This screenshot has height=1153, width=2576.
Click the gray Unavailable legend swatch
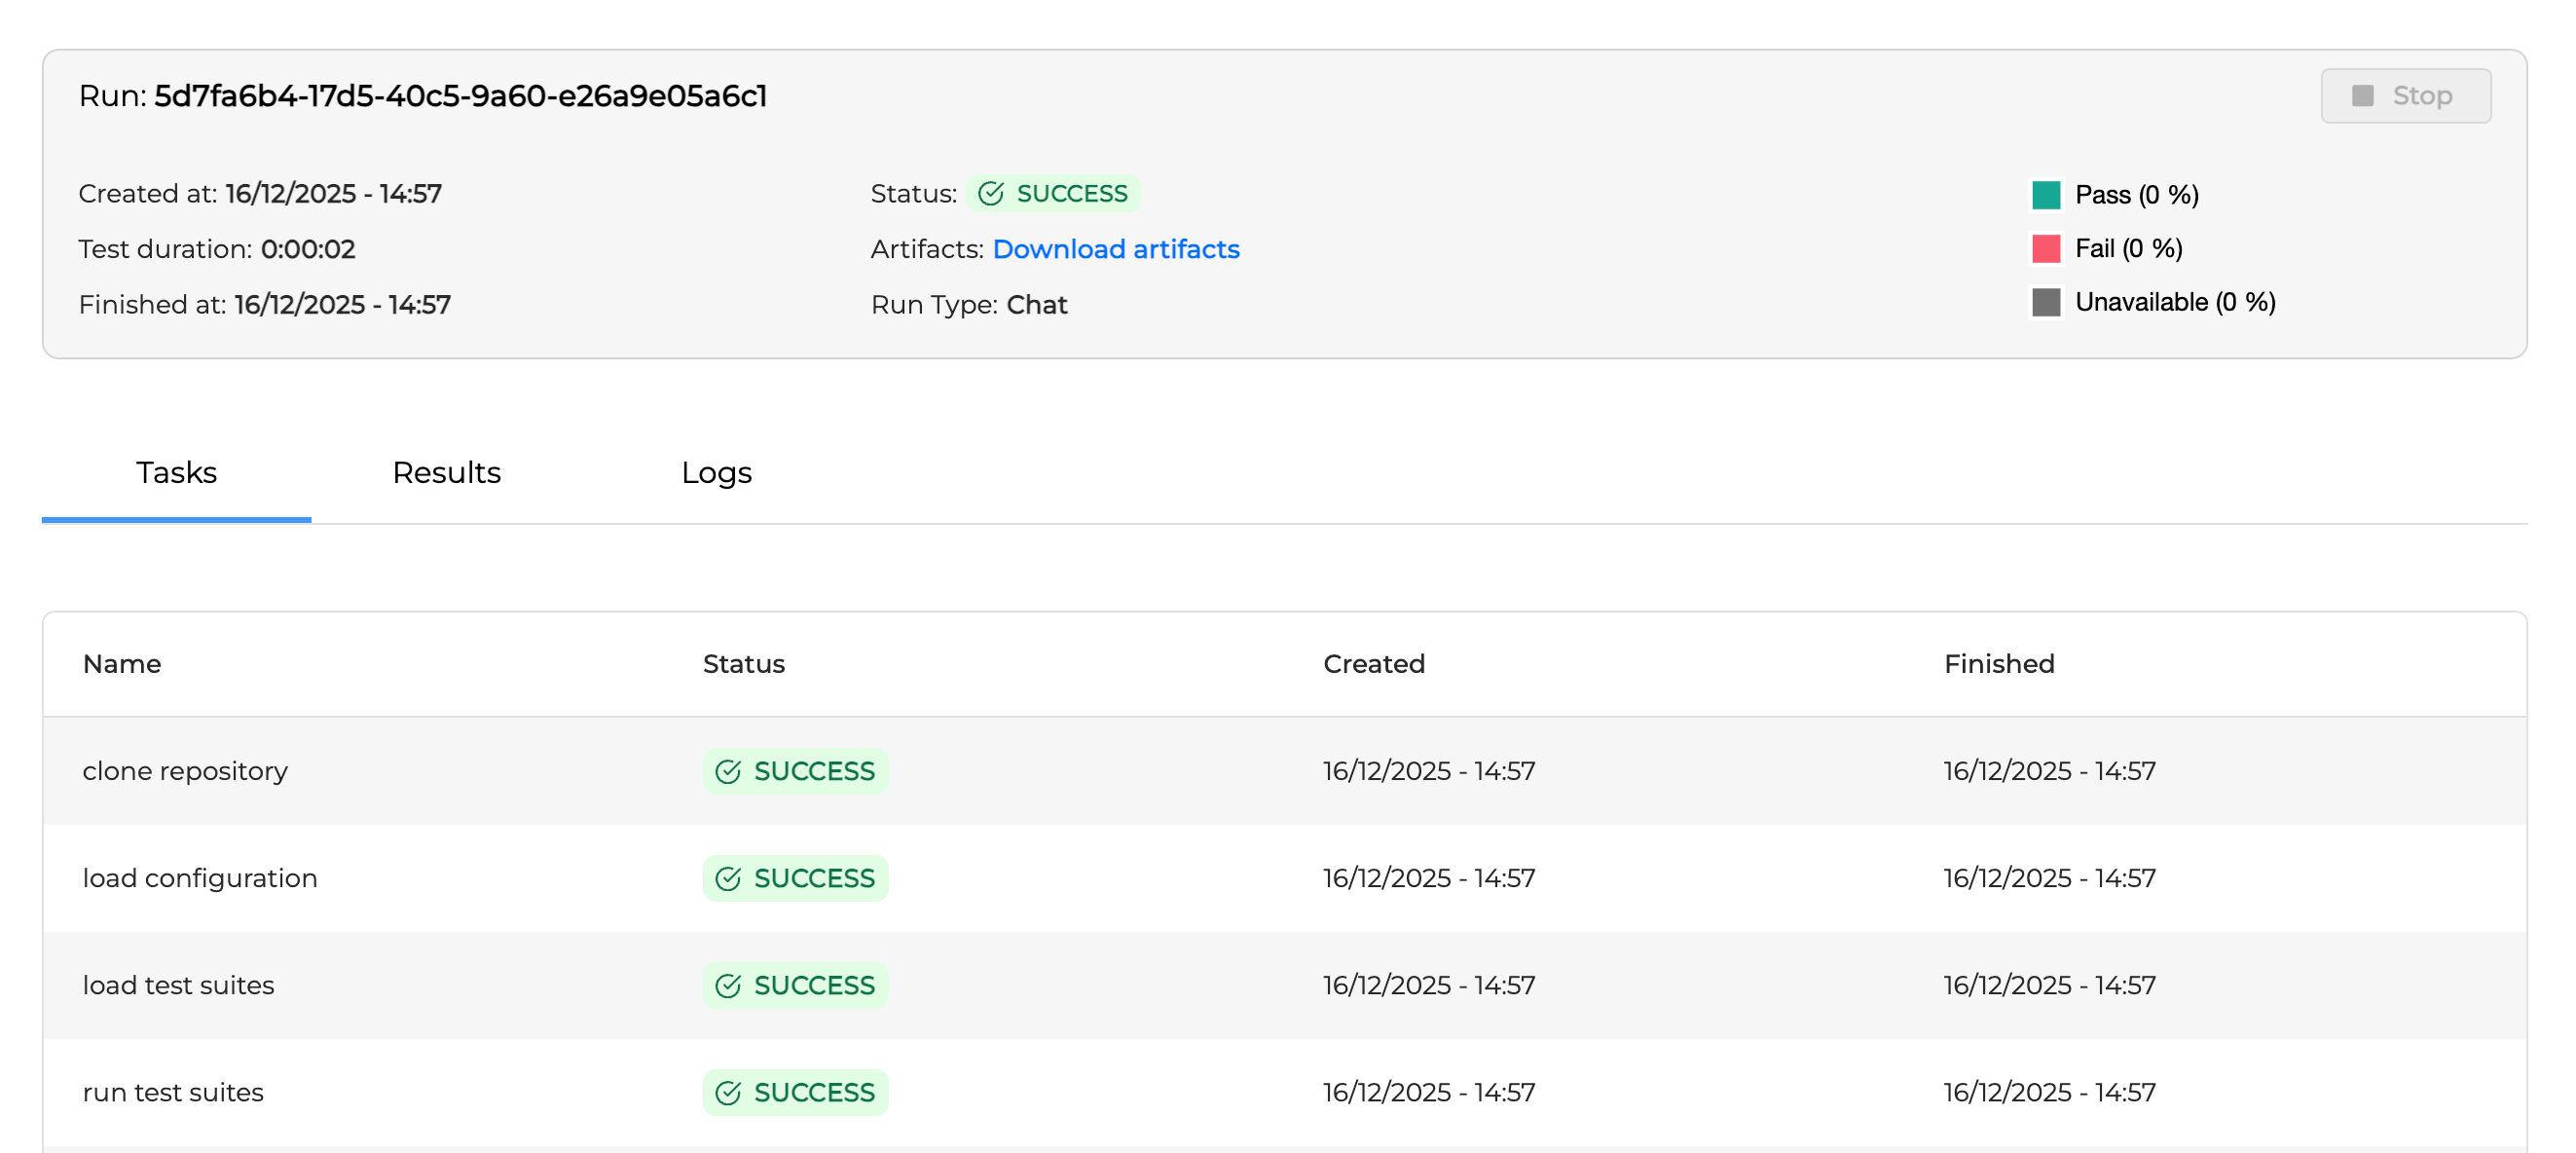click(2045, 302)
